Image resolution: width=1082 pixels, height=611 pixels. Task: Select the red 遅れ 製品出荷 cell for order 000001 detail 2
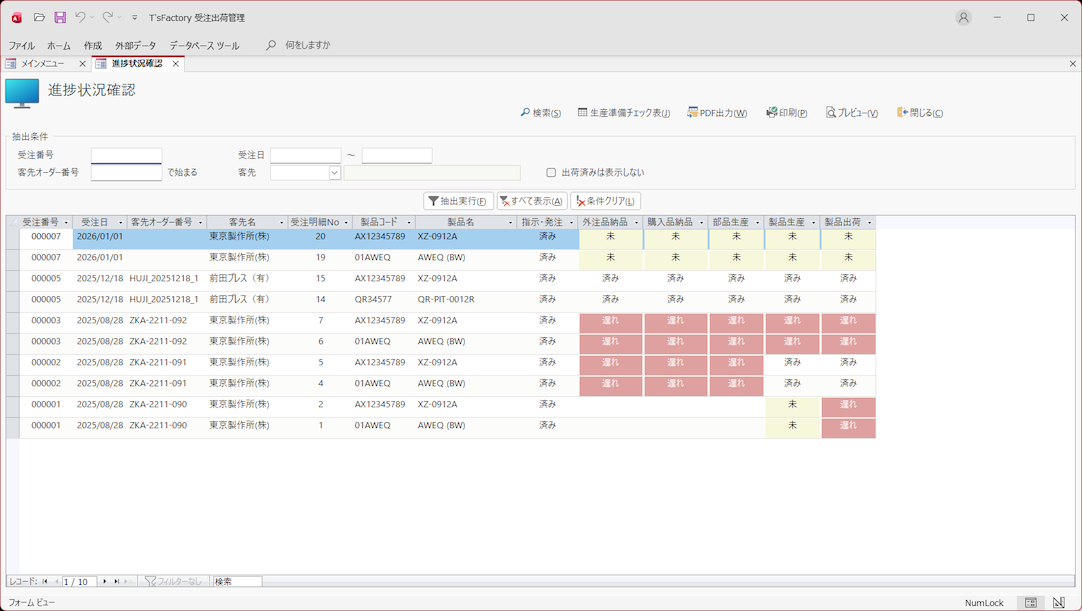[x=848, y=405]
